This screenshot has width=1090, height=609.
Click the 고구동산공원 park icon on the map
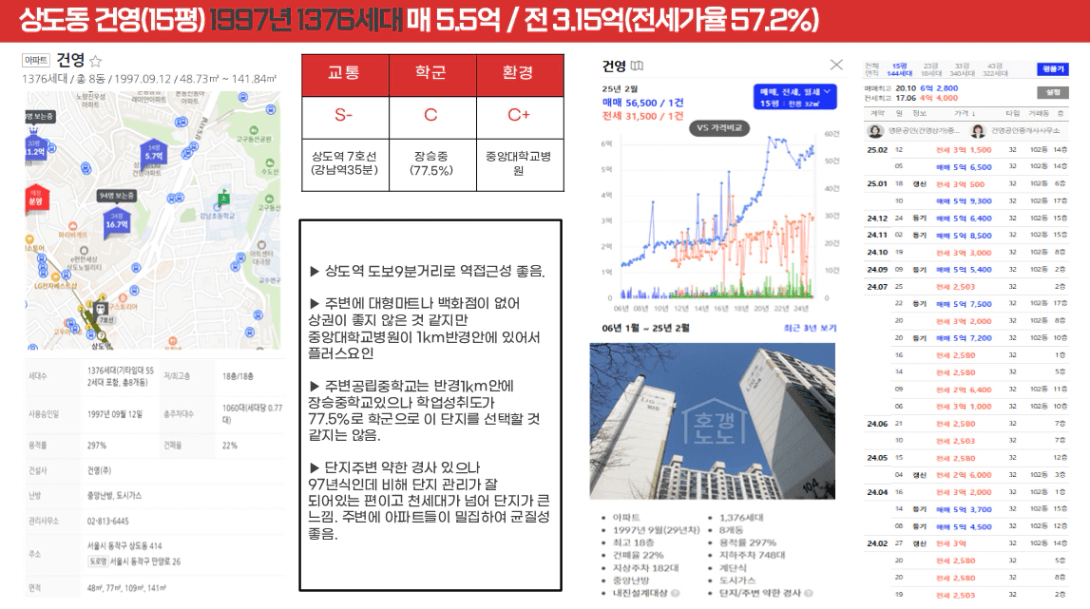[x=254, y=131]
